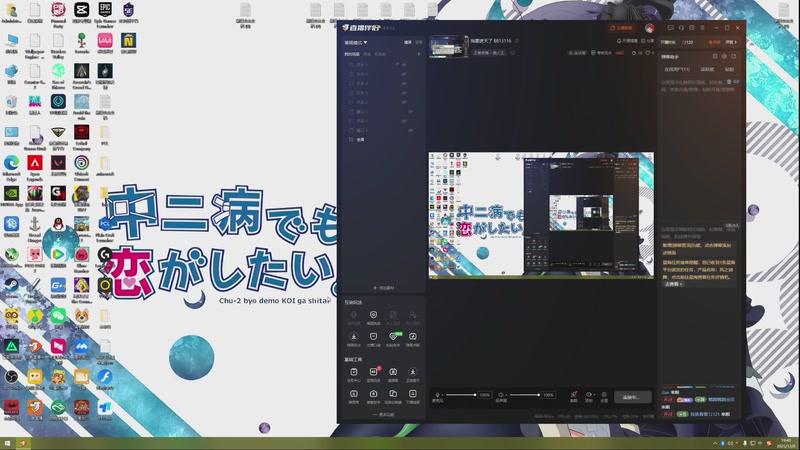Viewport: 800px width, 450px height.
Task: Open the beauty effects icon near the sliders
Action: [x=573, y=394]
